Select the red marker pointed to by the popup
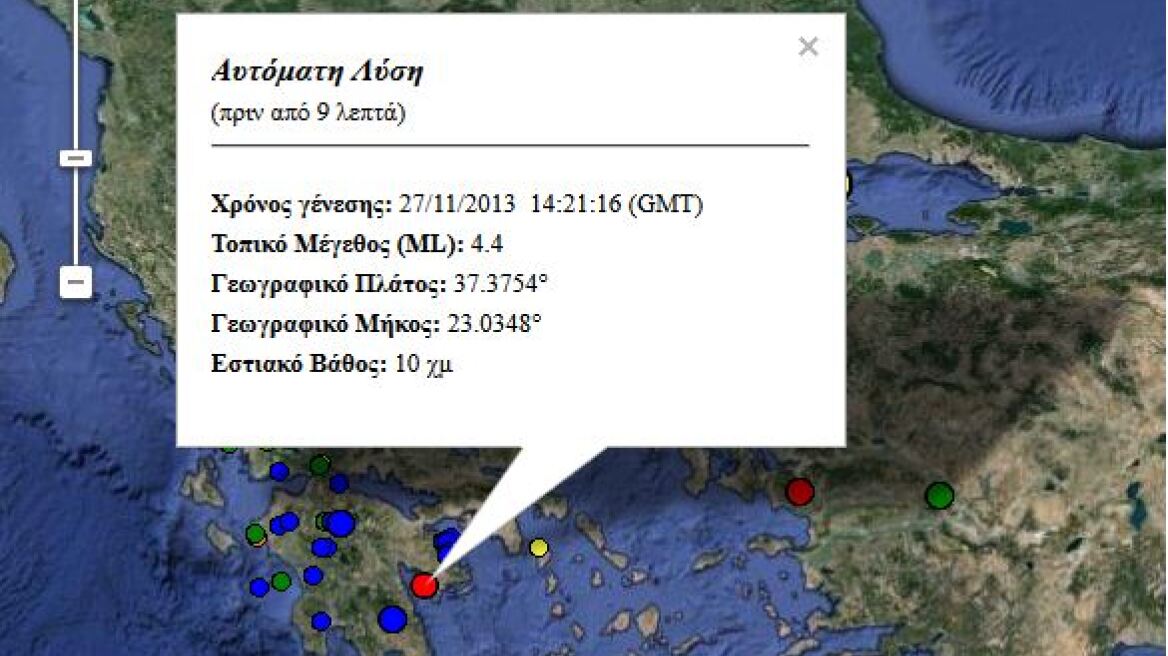Screen dimensions: 1168x656 pos(426,587)
